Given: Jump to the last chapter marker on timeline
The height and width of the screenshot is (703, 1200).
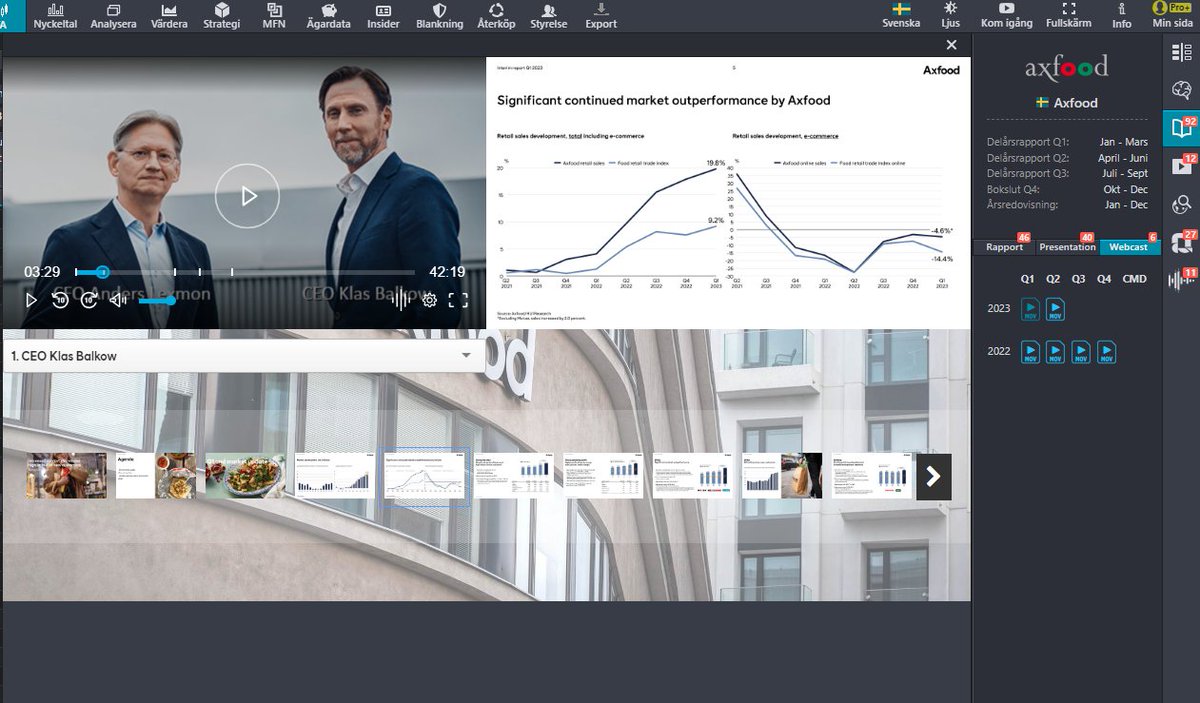Looking at the screenshot, I should [232, 272].
